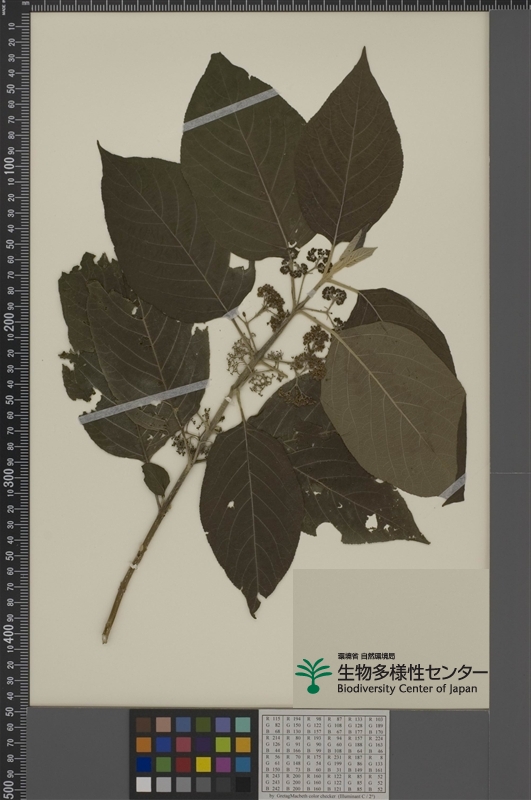Screen dimensions: 531x800
Task: Pick the red swatch in the third row
Action: pyautogui.click(x=183, y=764)
